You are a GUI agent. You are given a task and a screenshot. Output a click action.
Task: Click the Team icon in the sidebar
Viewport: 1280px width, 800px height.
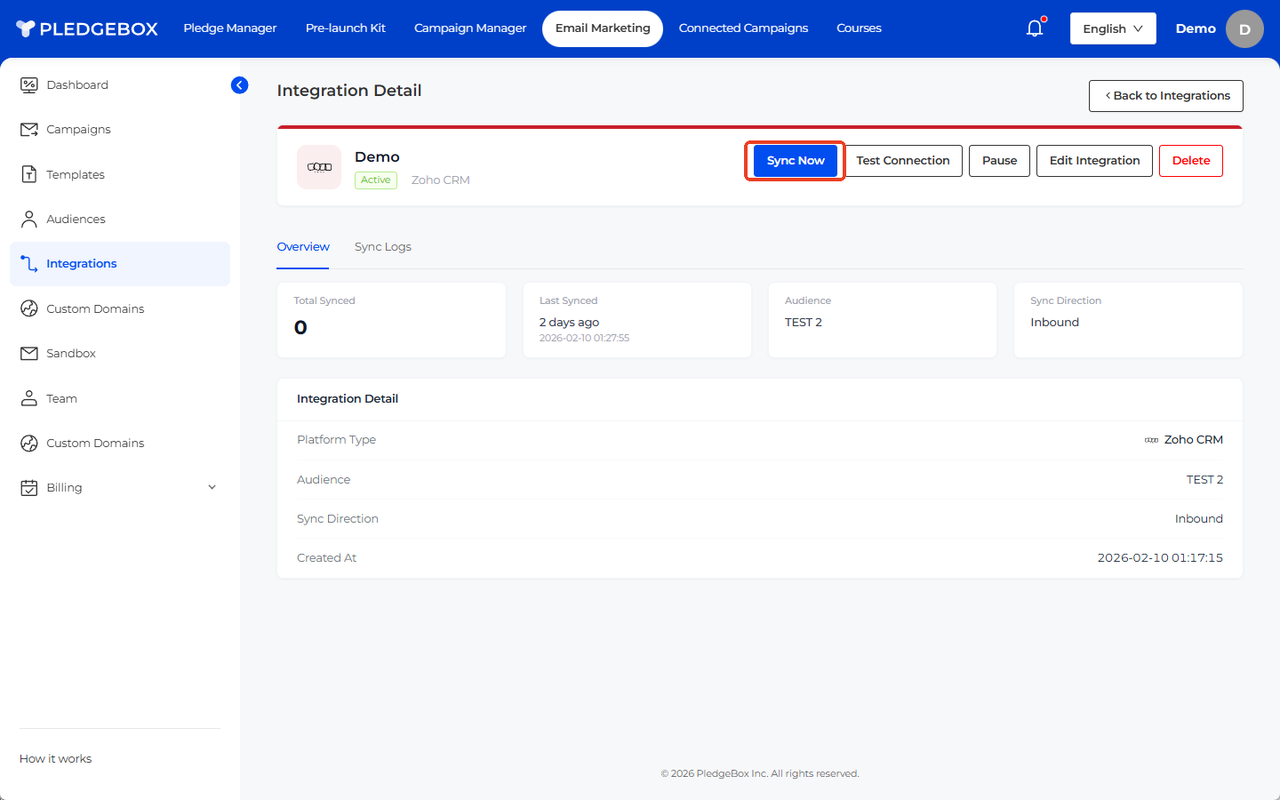pos(29,398)
